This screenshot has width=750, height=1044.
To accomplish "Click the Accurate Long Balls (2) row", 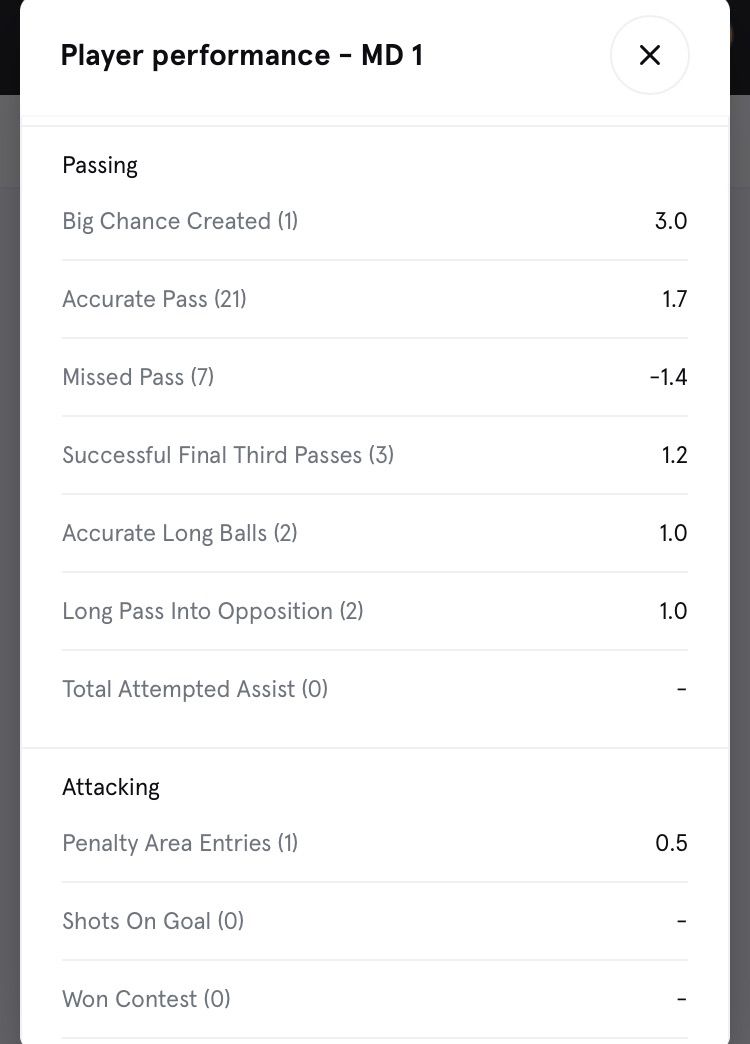I will tap(180, 533).
